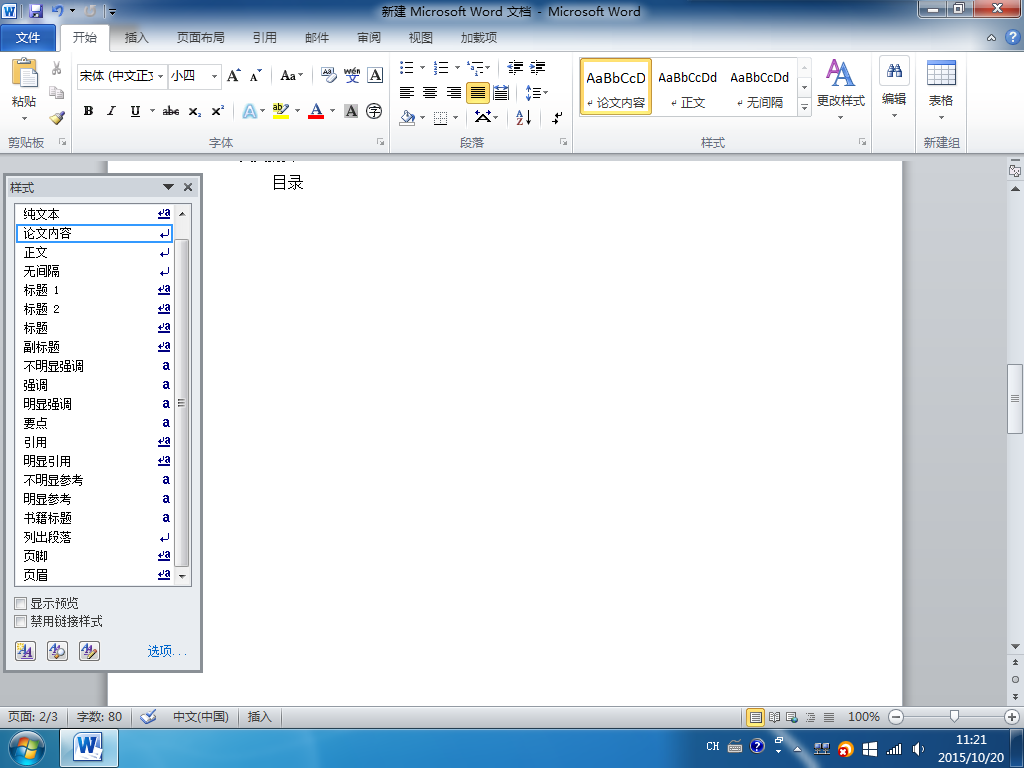
Task: Toggle the justify alignment button
Action: click(x=477, y=93)
